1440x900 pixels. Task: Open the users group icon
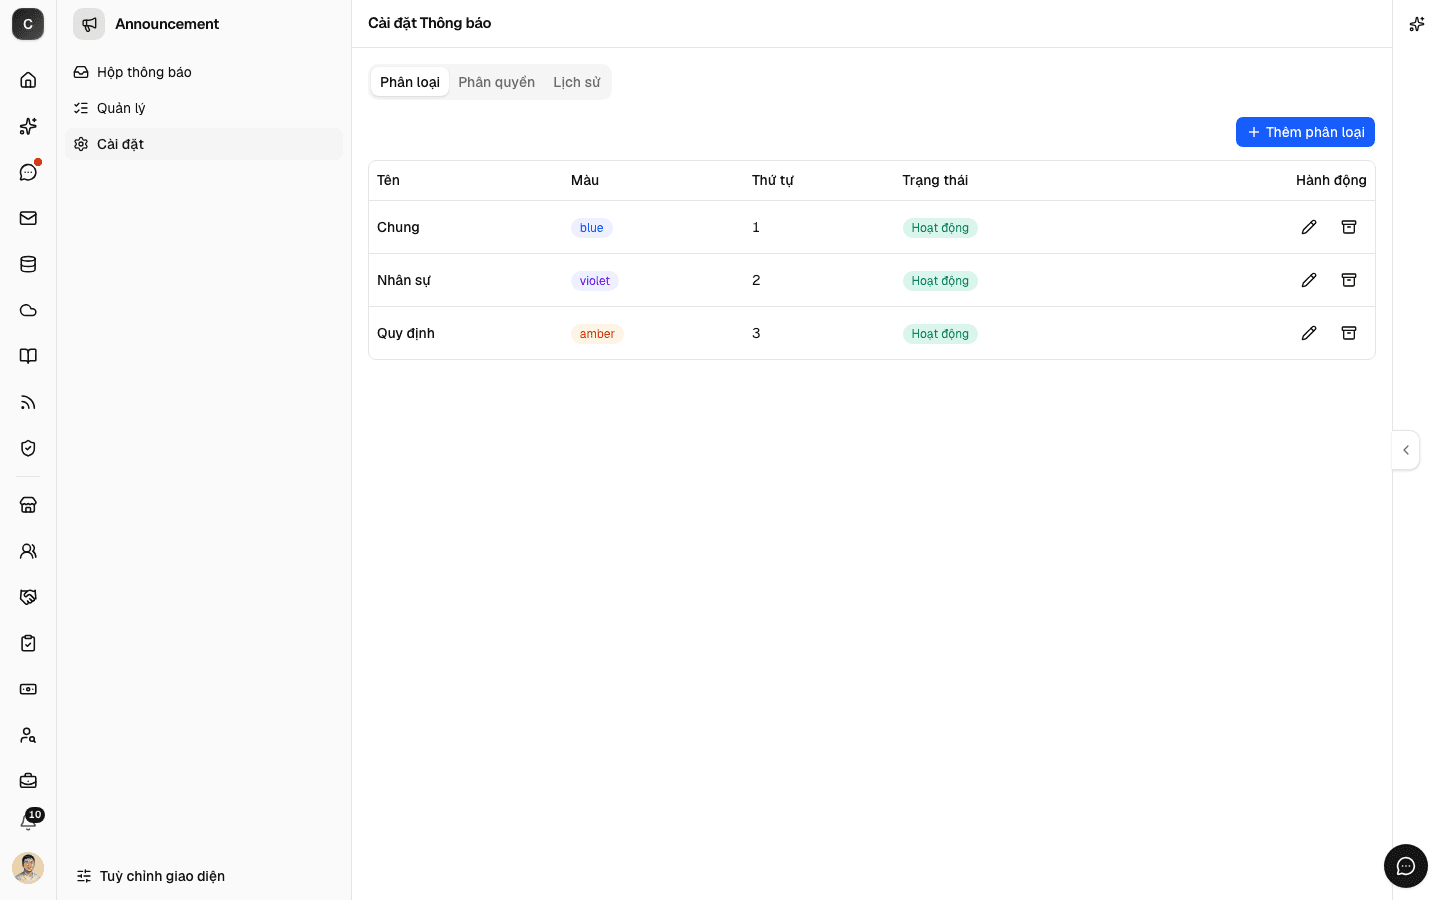(28, 551)
